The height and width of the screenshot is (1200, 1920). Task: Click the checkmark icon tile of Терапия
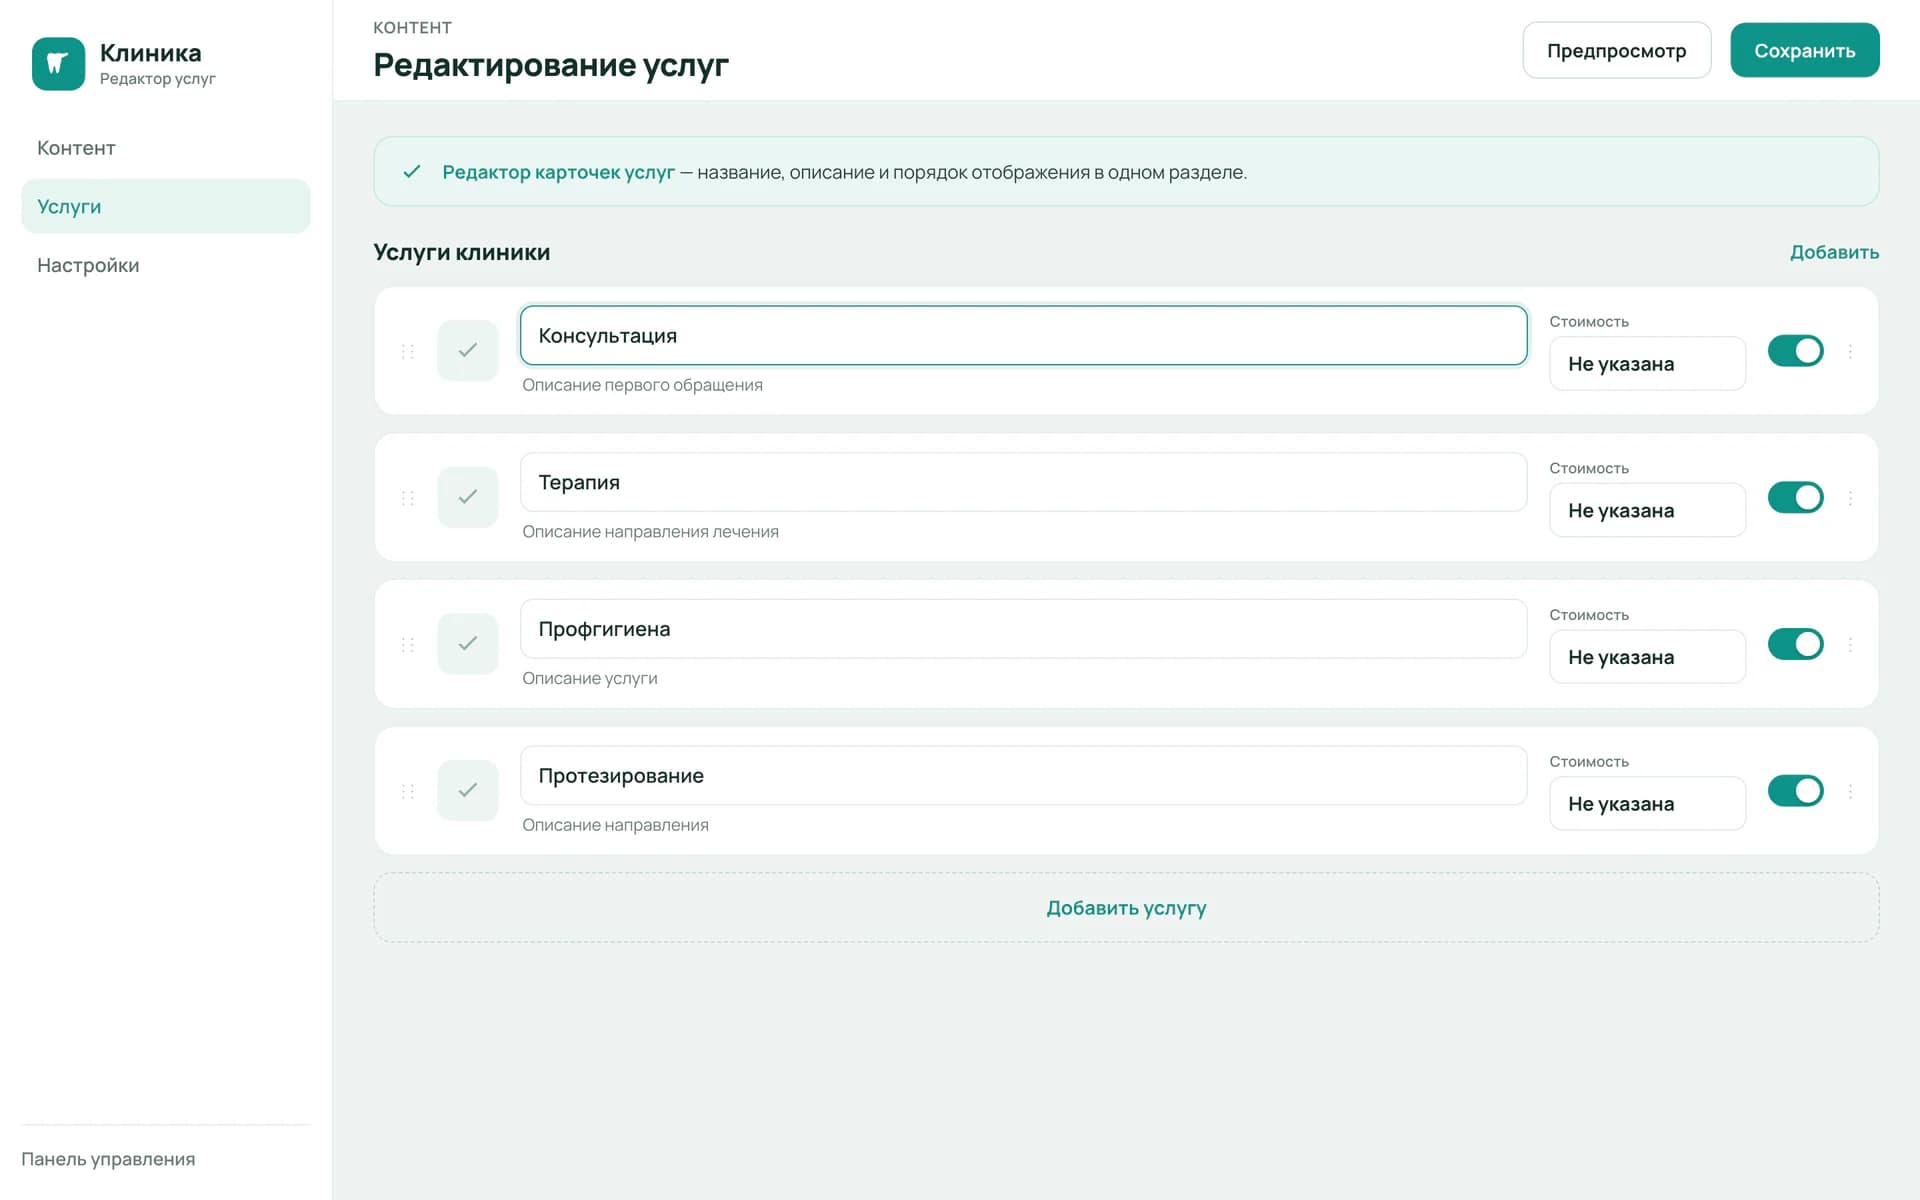(468, 497)
